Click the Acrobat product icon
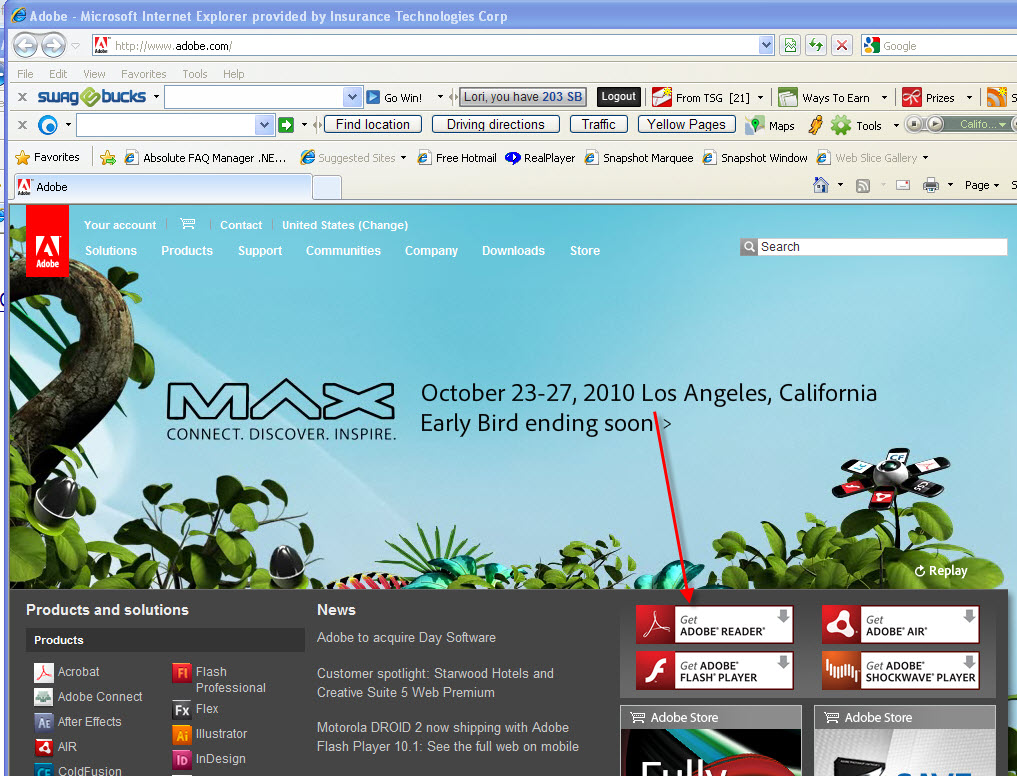 point(43,672)
